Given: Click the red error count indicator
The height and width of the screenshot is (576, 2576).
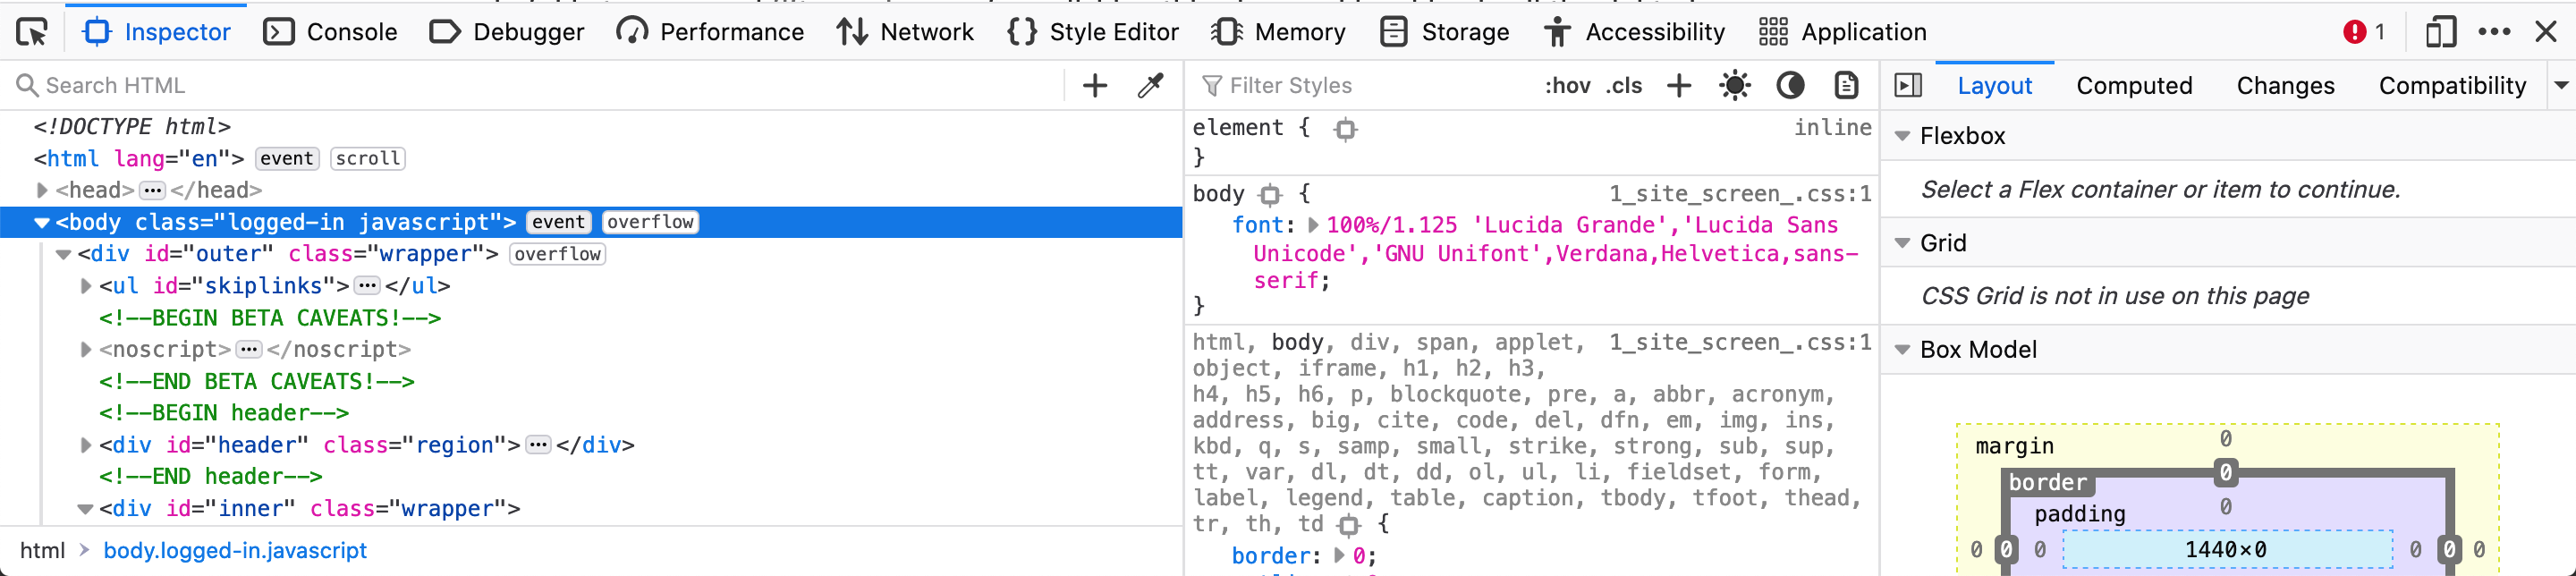Looking at the screenshot, I should pyautogui.click(x=2364, y=32).
